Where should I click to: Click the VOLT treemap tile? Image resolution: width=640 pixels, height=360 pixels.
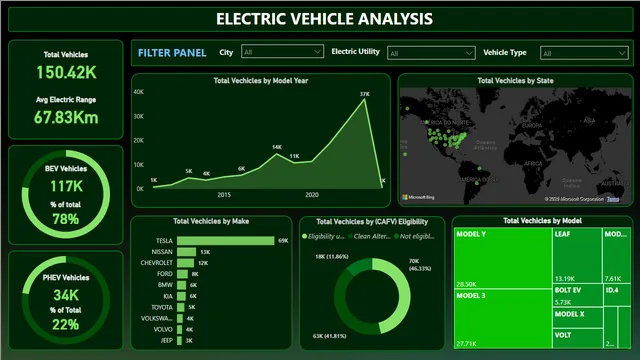(x=578, y=339)
